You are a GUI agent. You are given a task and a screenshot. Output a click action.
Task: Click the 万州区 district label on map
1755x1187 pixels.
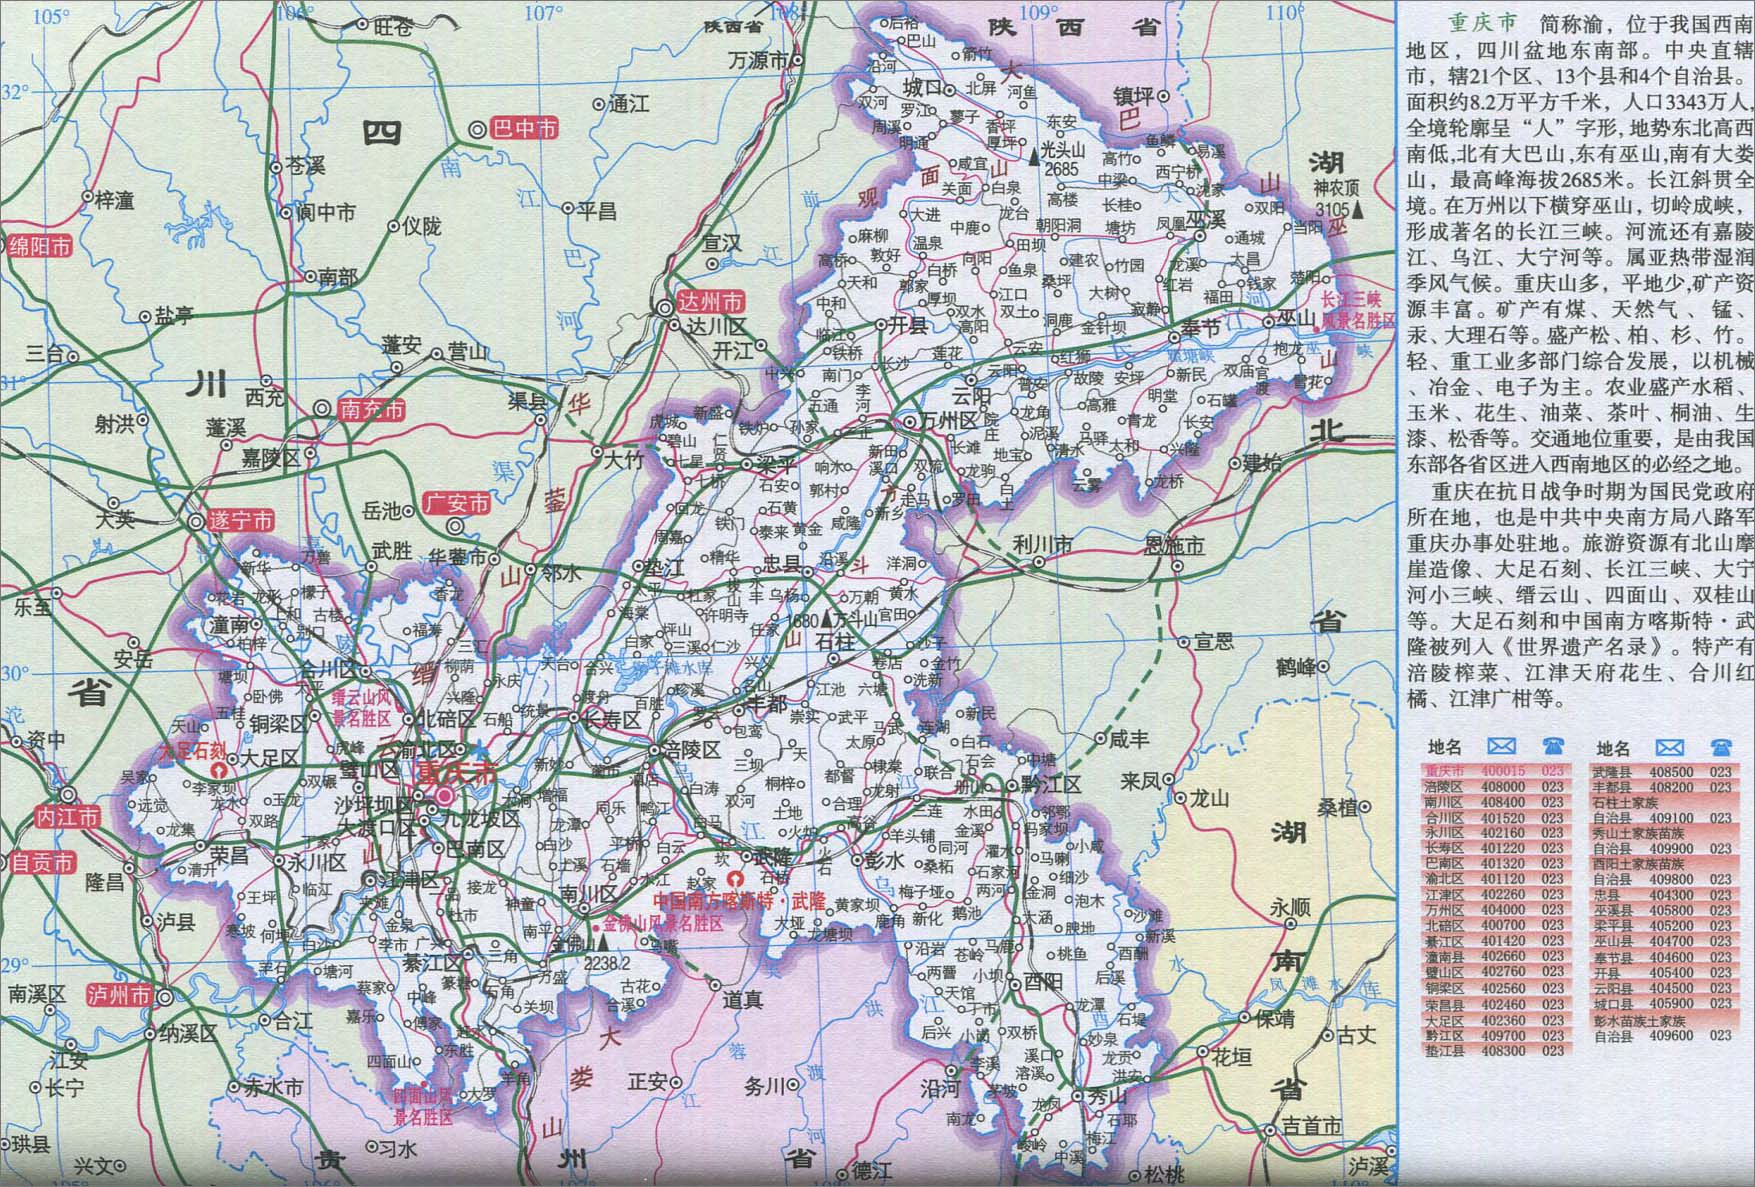coord(950,422)
